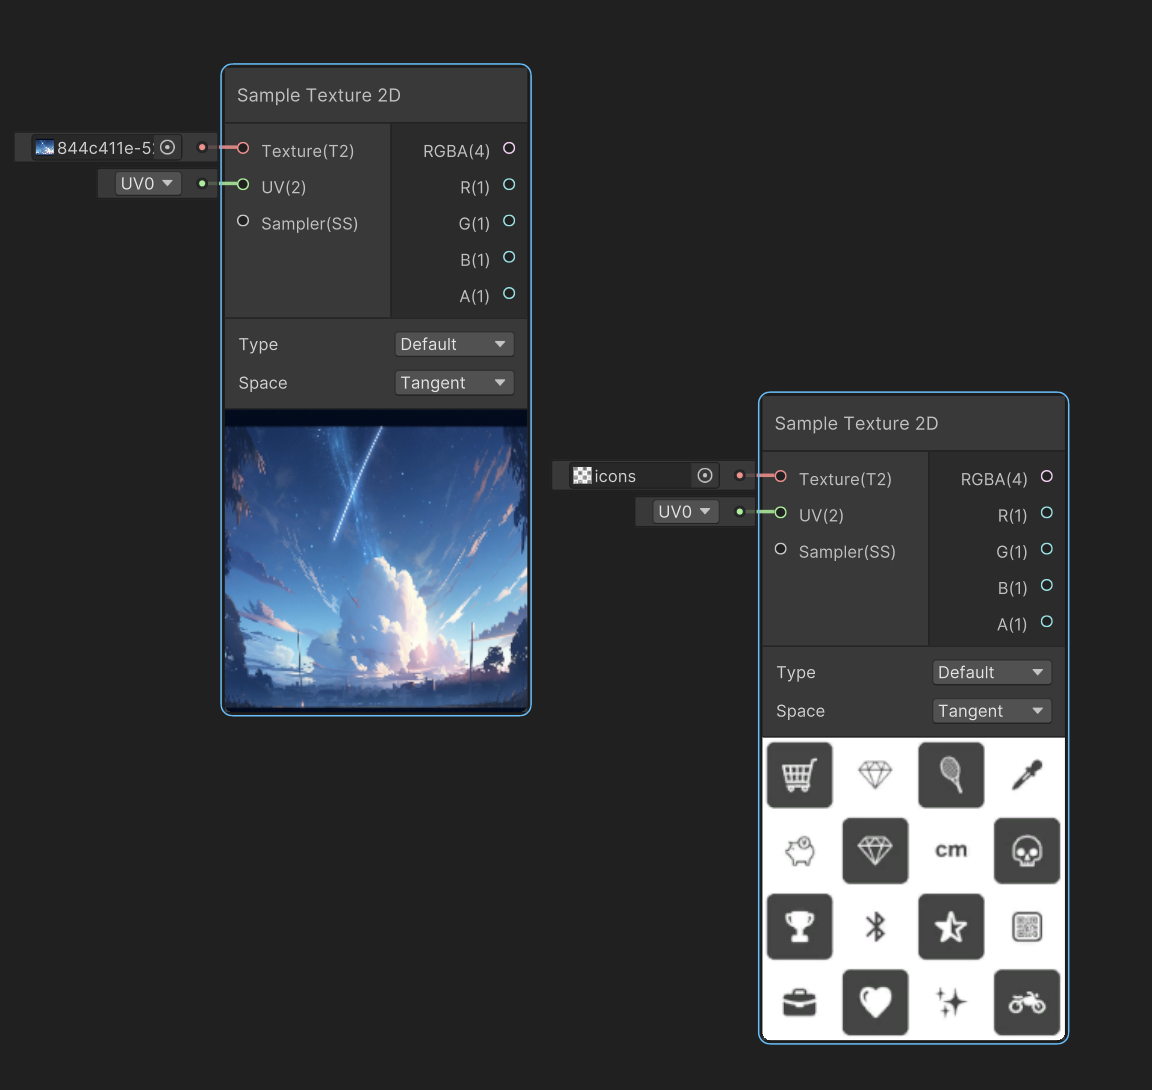Click the checkered thumbnail in icons field
Screen dimensions: 1152x1090
[x=582, y=475]
